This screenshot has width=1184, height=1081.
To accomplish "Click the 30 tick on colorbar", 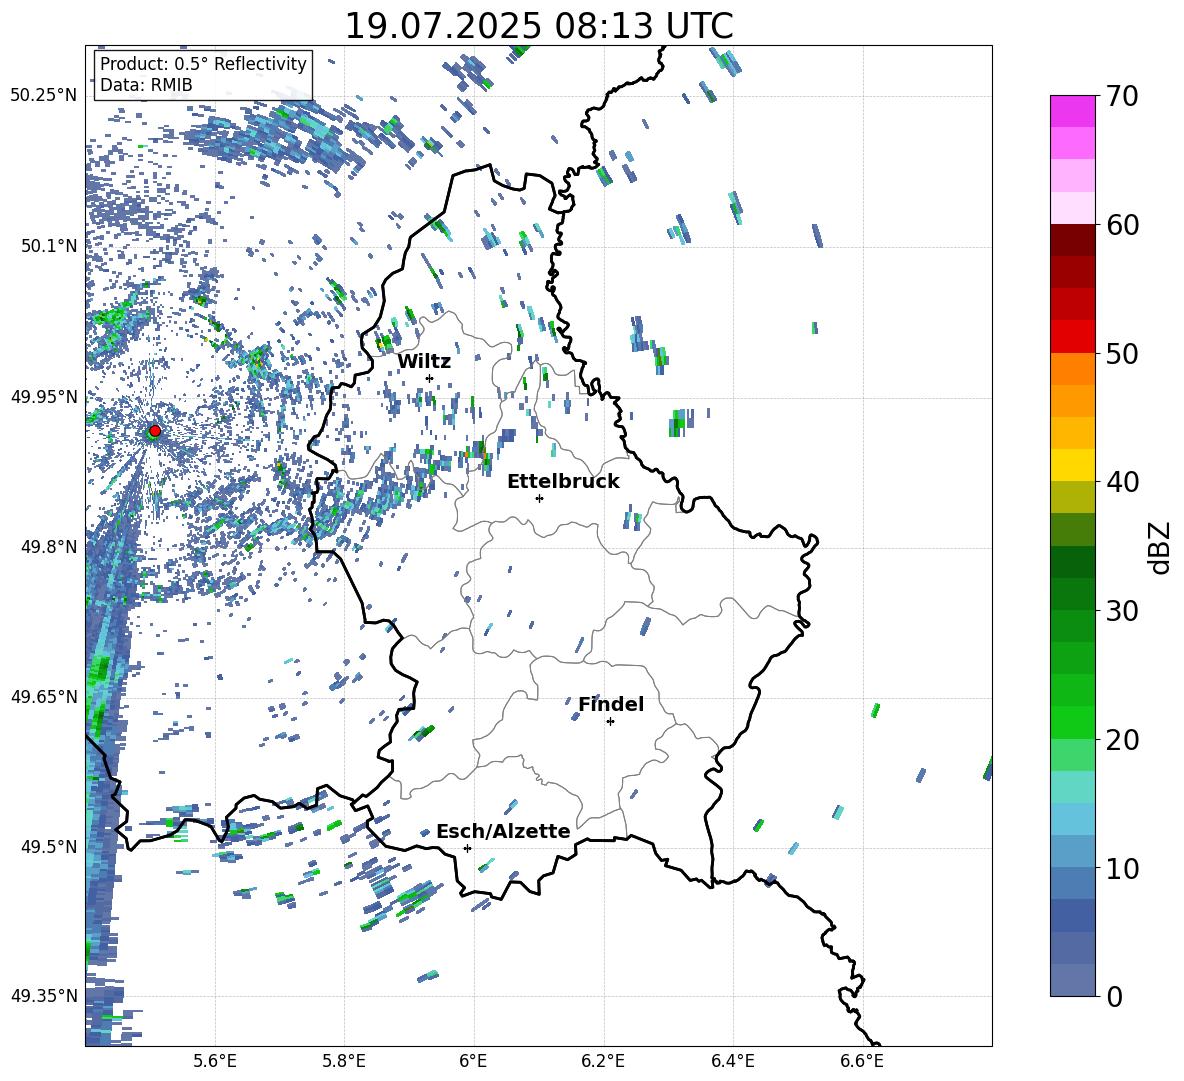I will [1122, 611].
